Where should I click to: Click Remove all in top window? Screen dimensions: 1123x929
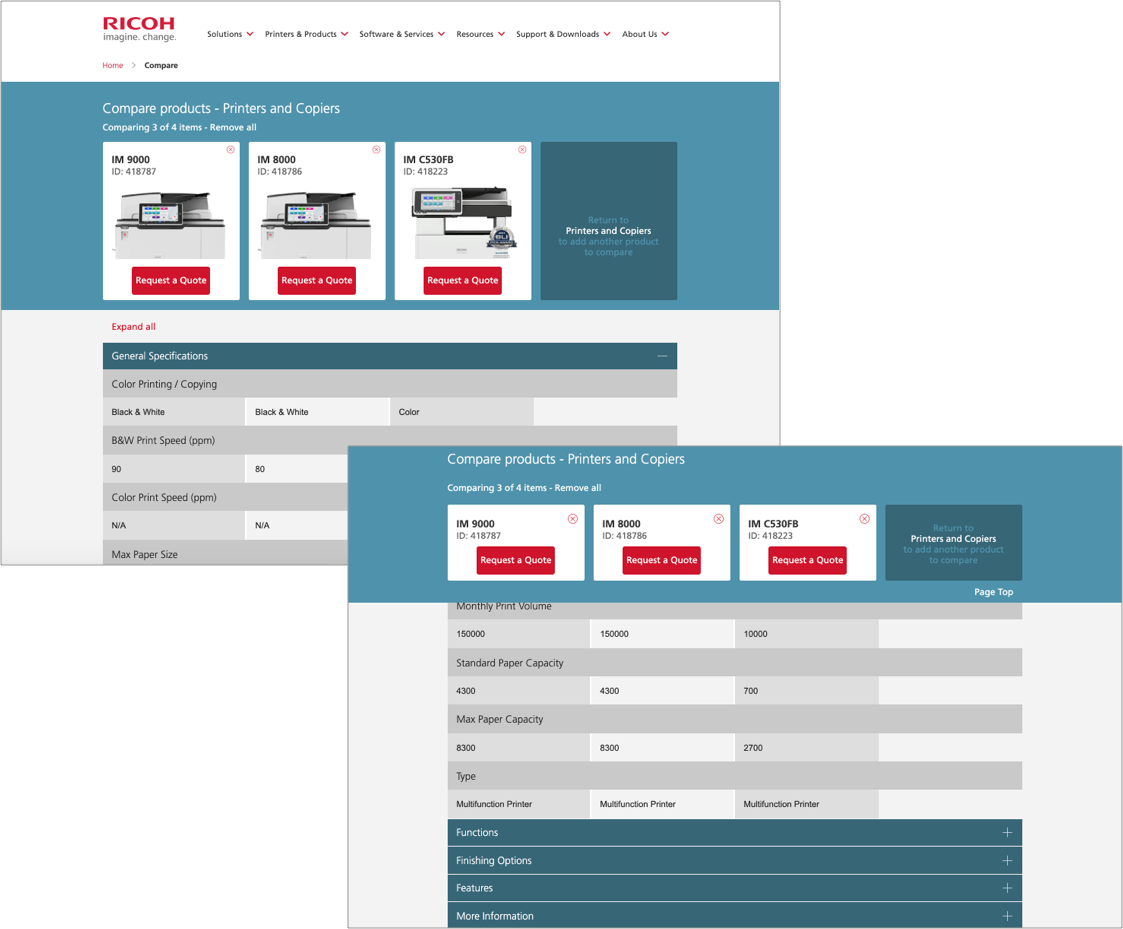[x=233, y=127]
